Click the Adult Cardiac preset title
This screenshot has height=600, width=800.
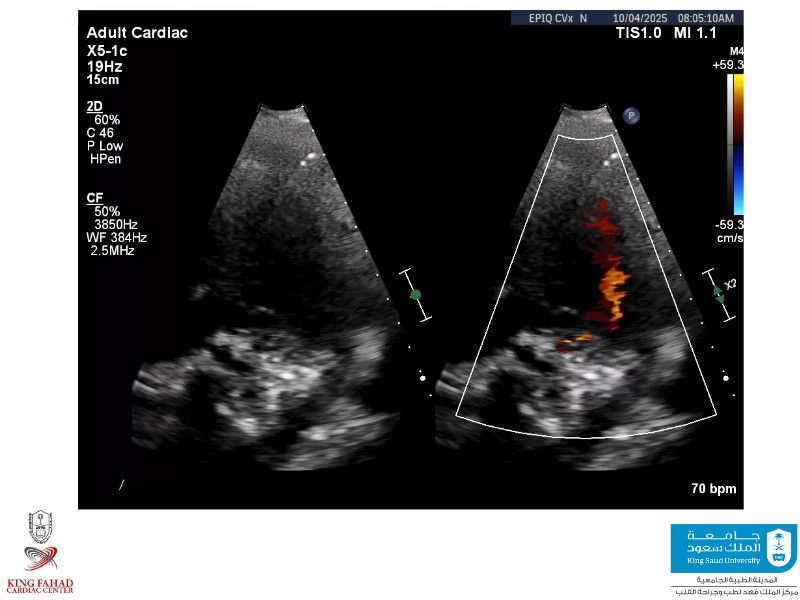click(x=137, y=33)
